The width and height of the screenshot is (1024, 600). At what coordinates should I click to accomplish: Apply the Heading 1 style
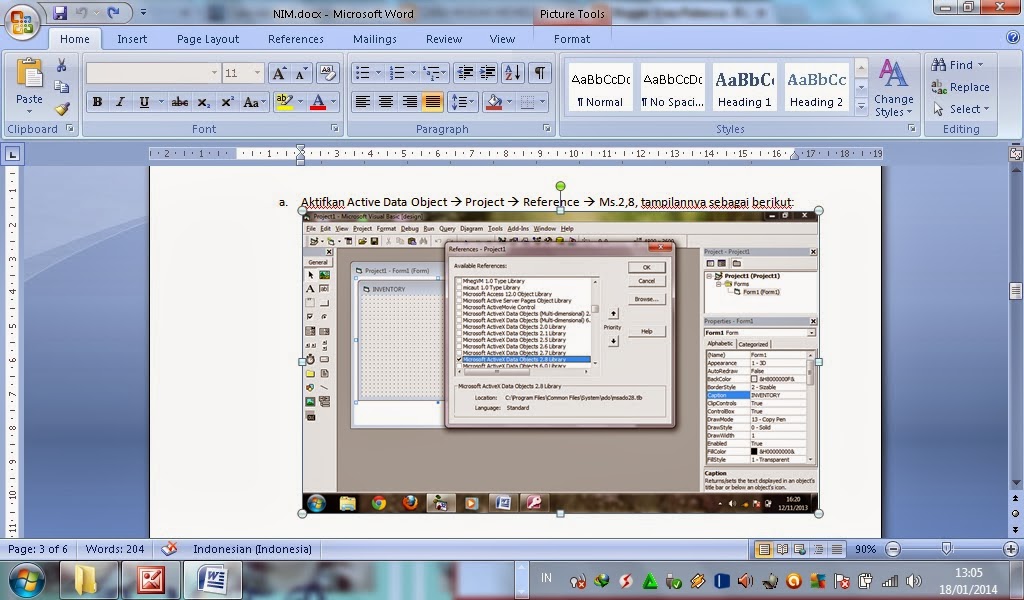point(744,87)
